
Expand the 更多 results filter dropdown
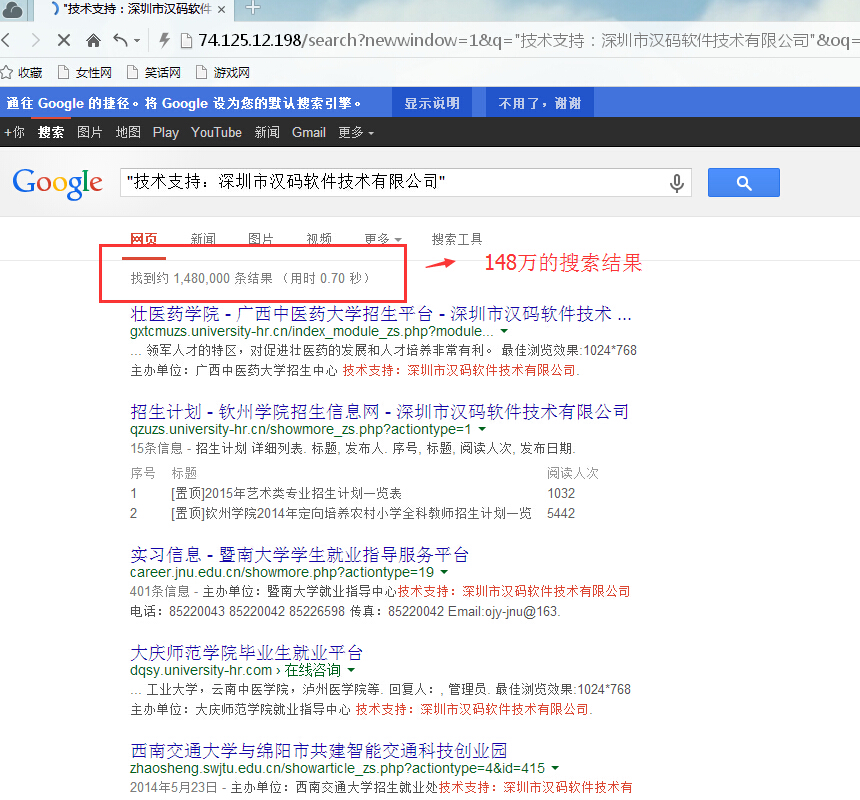tap(383, 239)
